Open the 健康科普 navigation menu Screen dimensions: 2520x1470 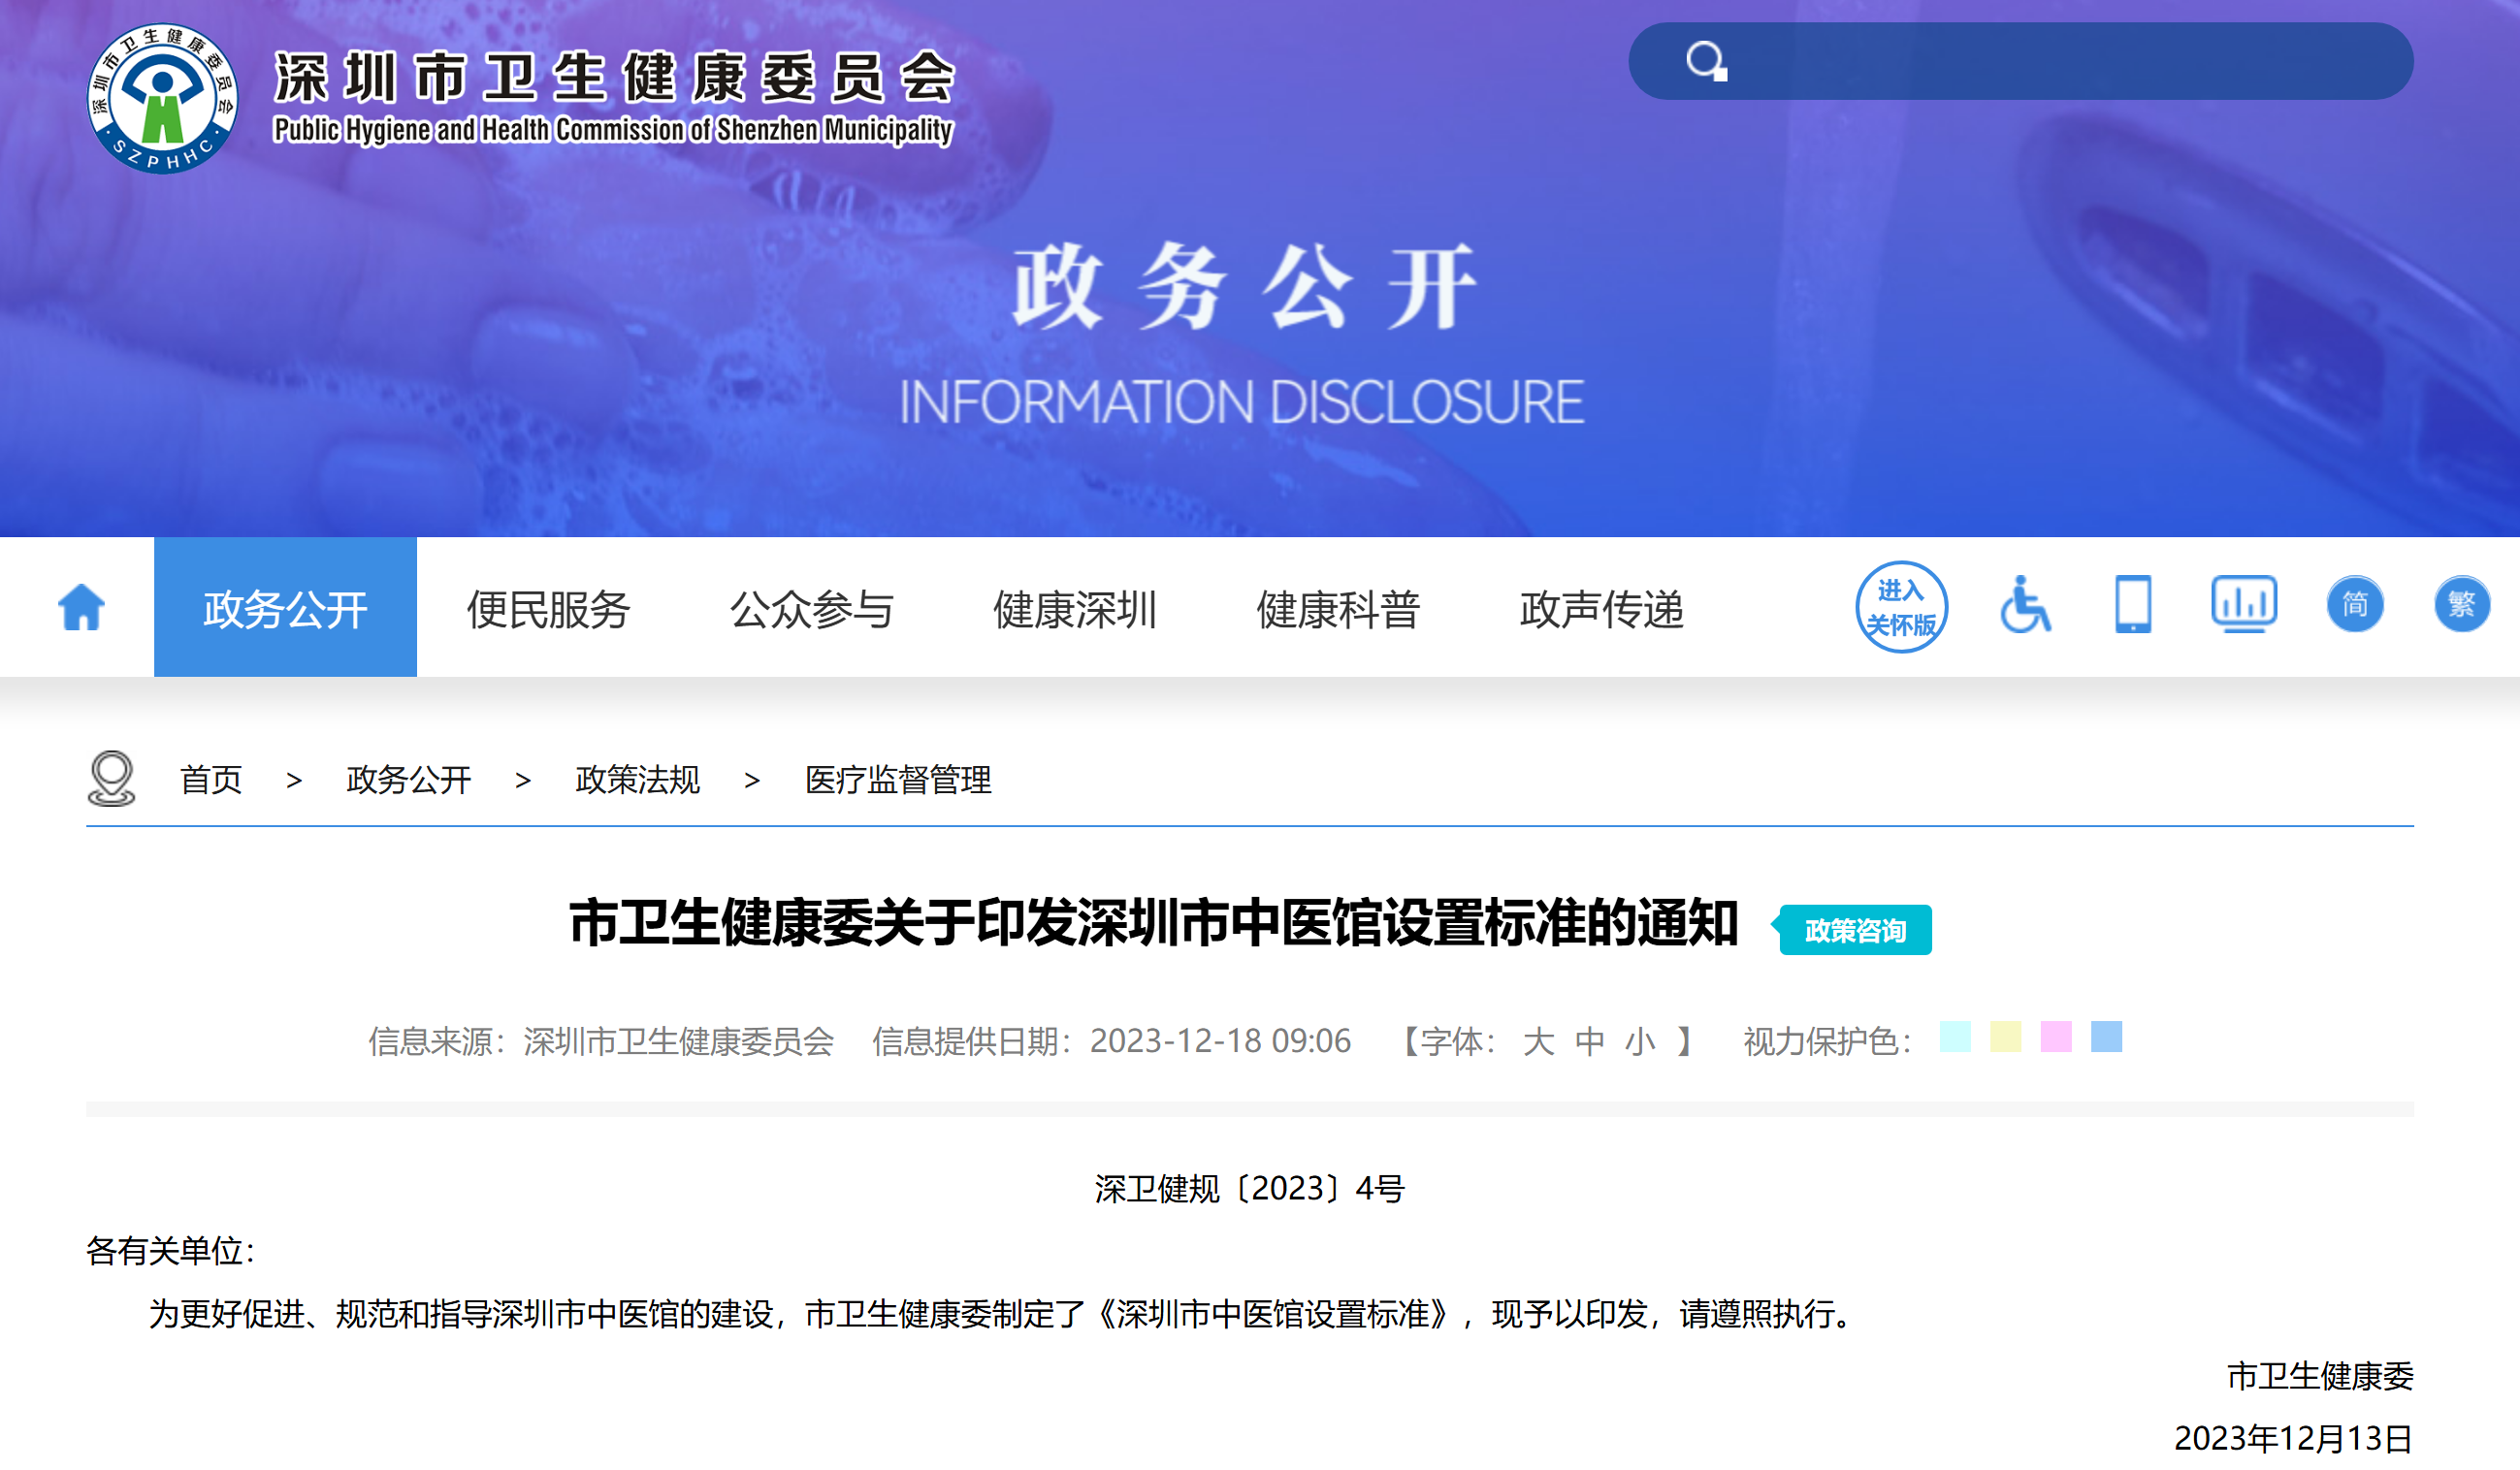coord(1338,609)
